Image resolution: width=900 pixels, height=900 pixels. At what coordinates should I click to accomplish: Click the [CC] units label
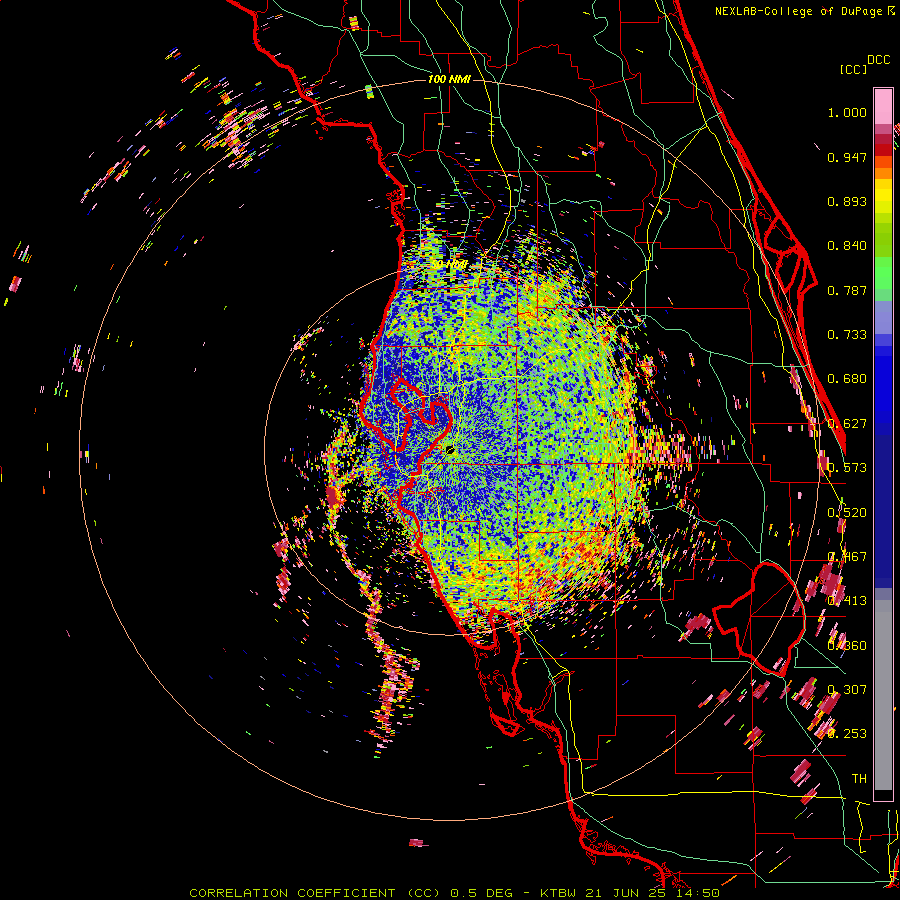pos(853,69)
